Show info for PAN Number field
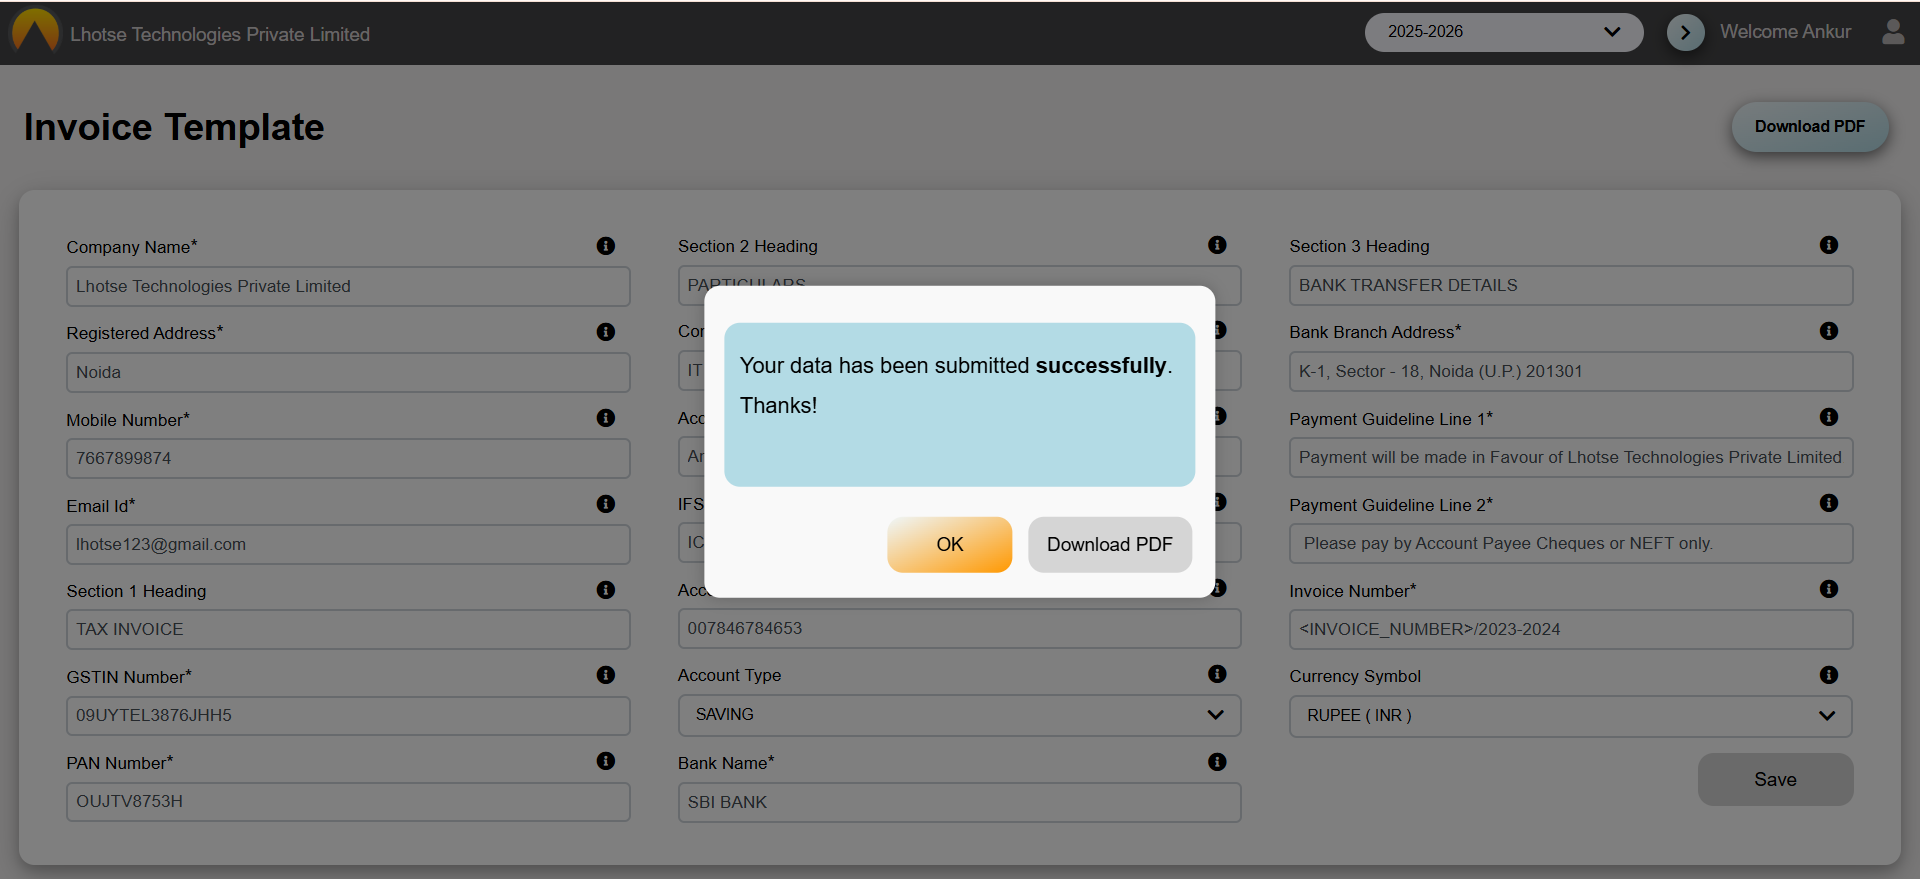Screen dimensions: 1920x879 [606, 761]
